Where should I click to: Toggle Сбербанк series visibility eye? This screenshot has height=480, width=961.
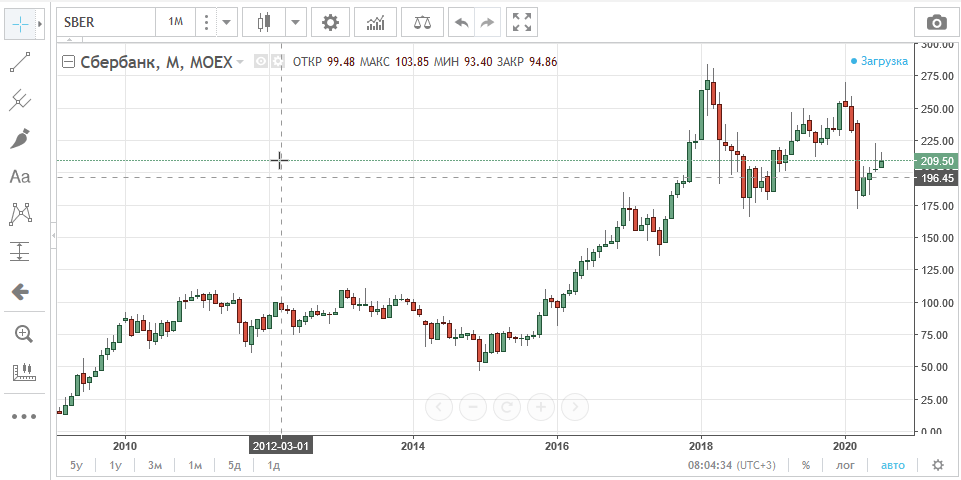click(261, 61)
